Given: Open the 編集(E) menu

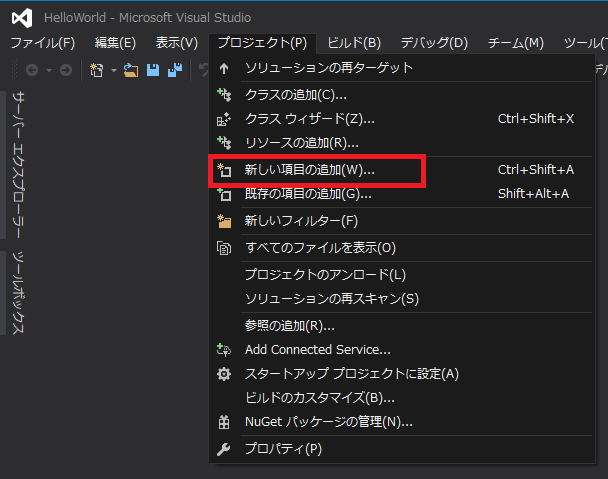Looking at the screenshot, I should tap(115, 43).
